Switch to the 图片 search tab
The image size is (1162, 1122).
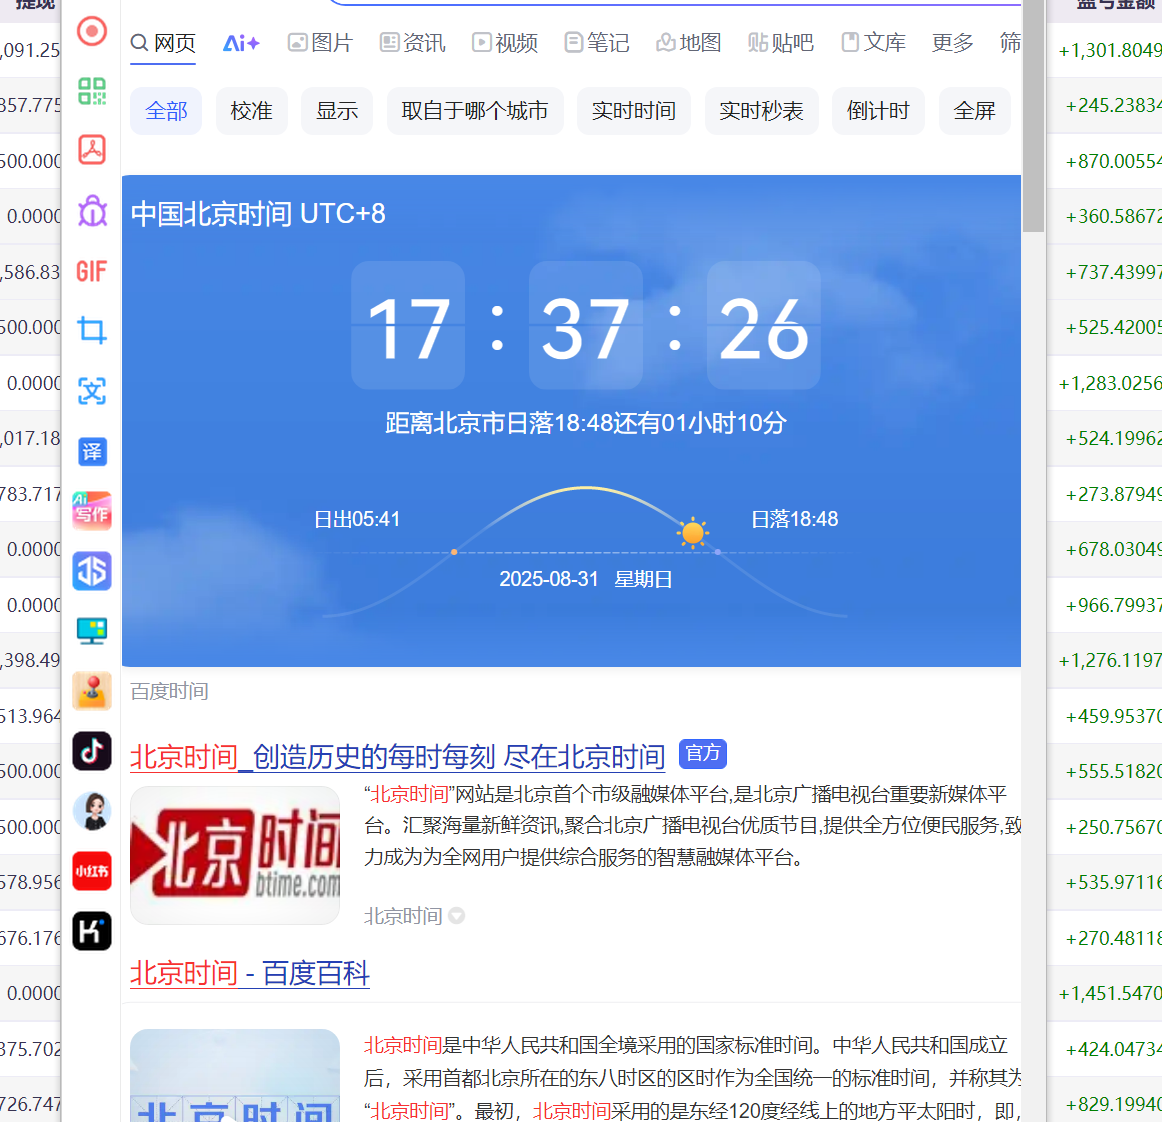[321, 43]
